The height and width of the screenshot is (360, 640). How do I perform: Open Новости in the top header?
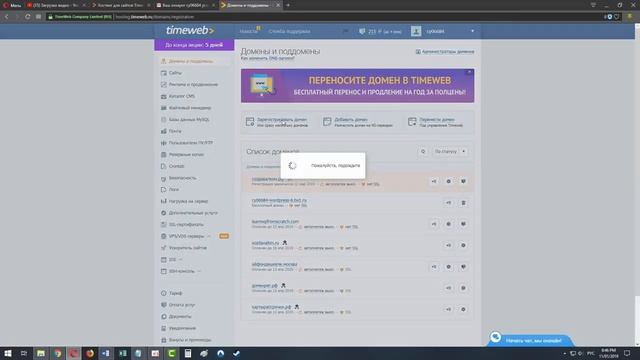(x=249, y=31)
